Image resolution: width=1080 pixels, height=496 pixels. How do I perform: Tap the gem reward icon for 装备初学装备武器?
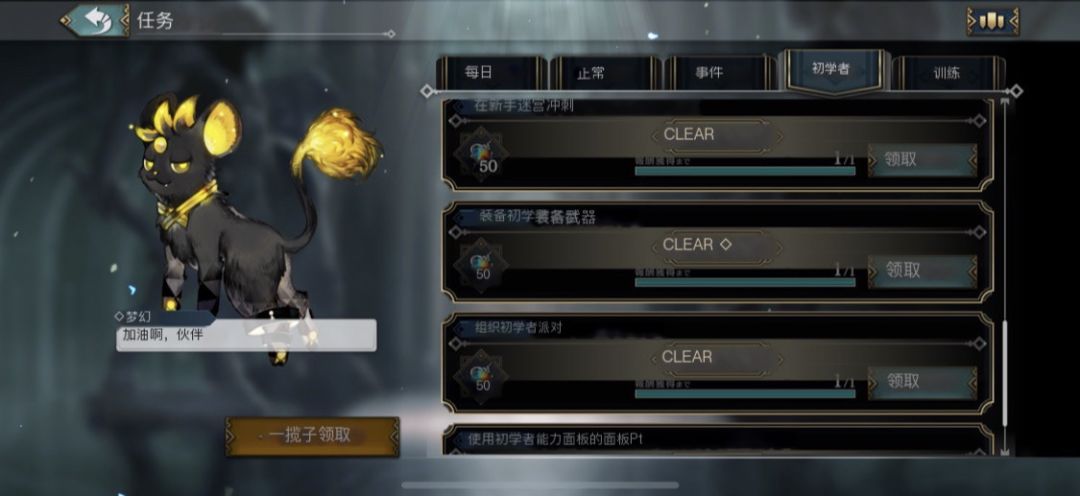coord(481,265)
